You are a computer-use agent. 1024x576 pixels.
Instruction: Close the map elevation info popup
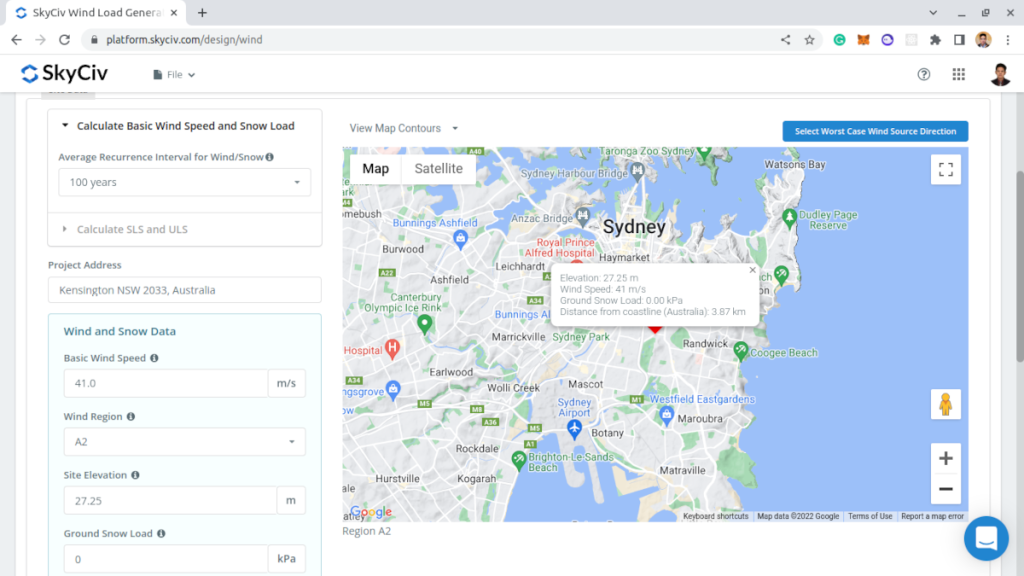(753, 270)
